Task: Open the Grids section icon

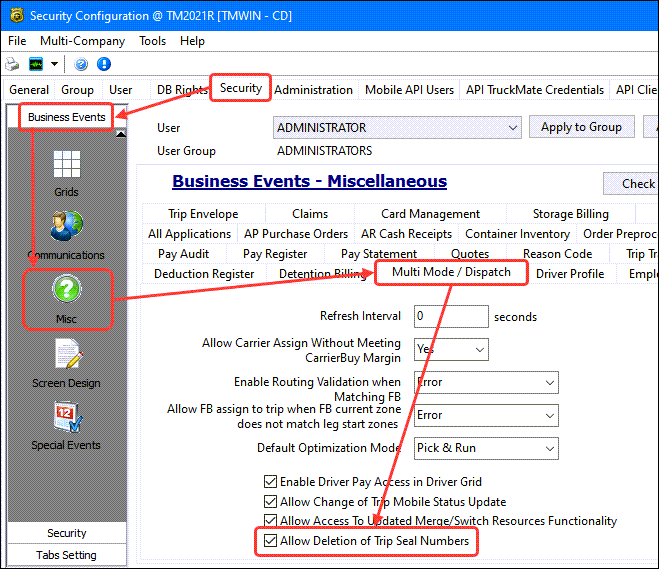Action: click(66, 165)
